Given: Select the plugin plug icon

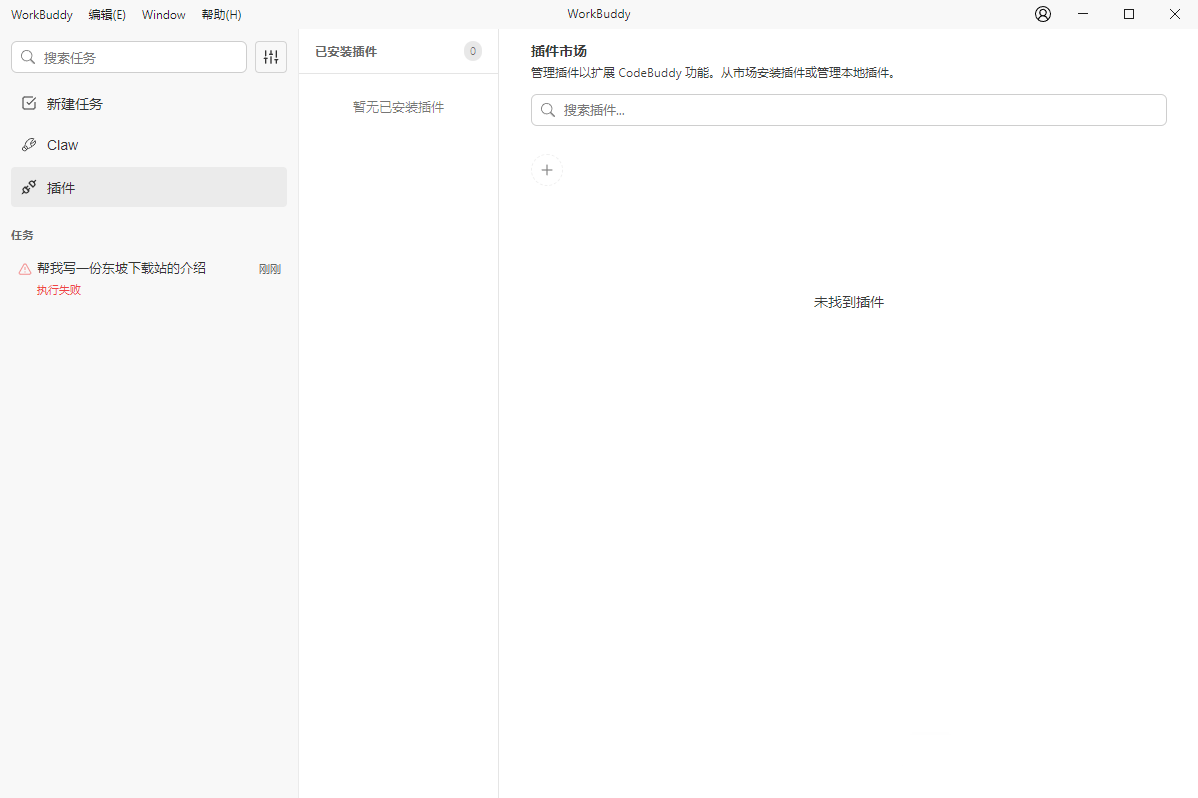Looking at the screenshot, I should click(29, 187).
